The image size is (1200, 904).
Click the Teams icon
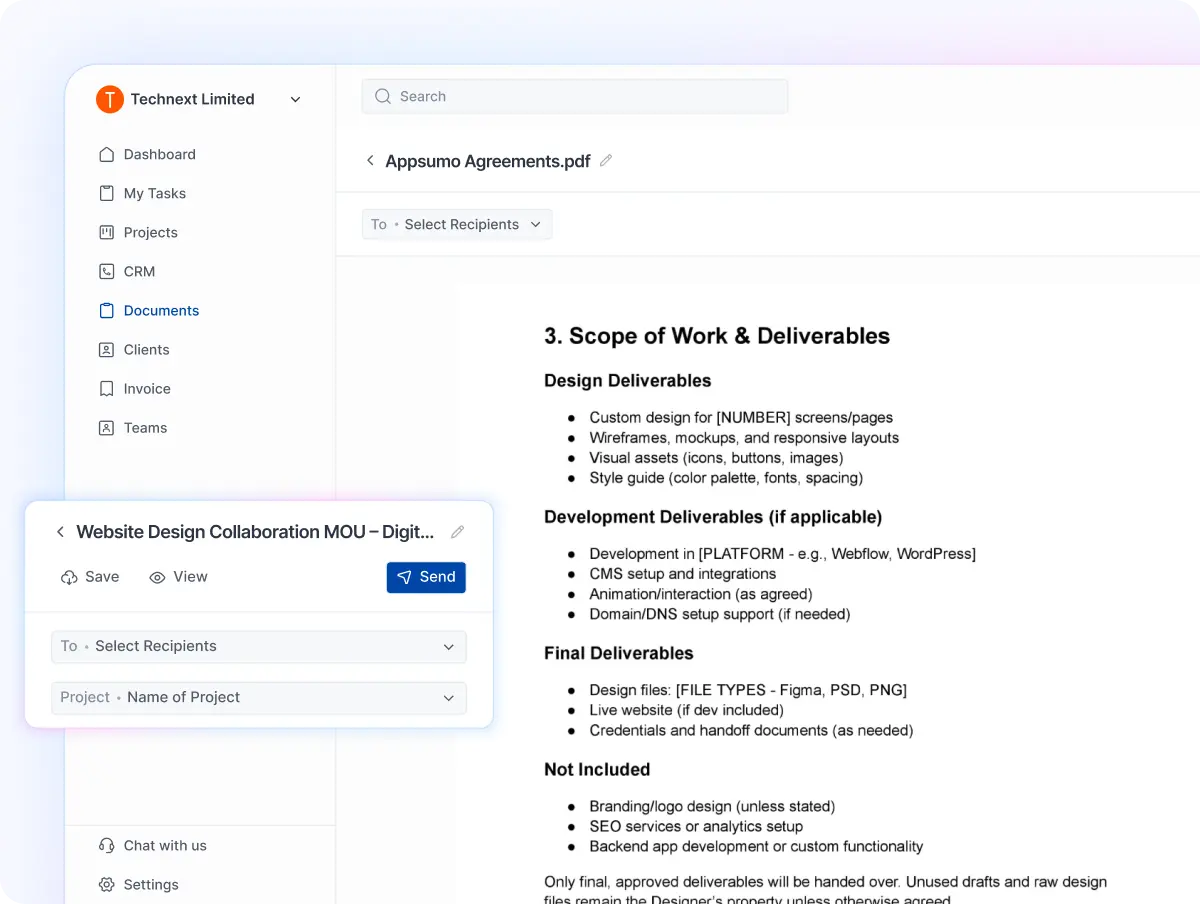[x=107, y=427]
